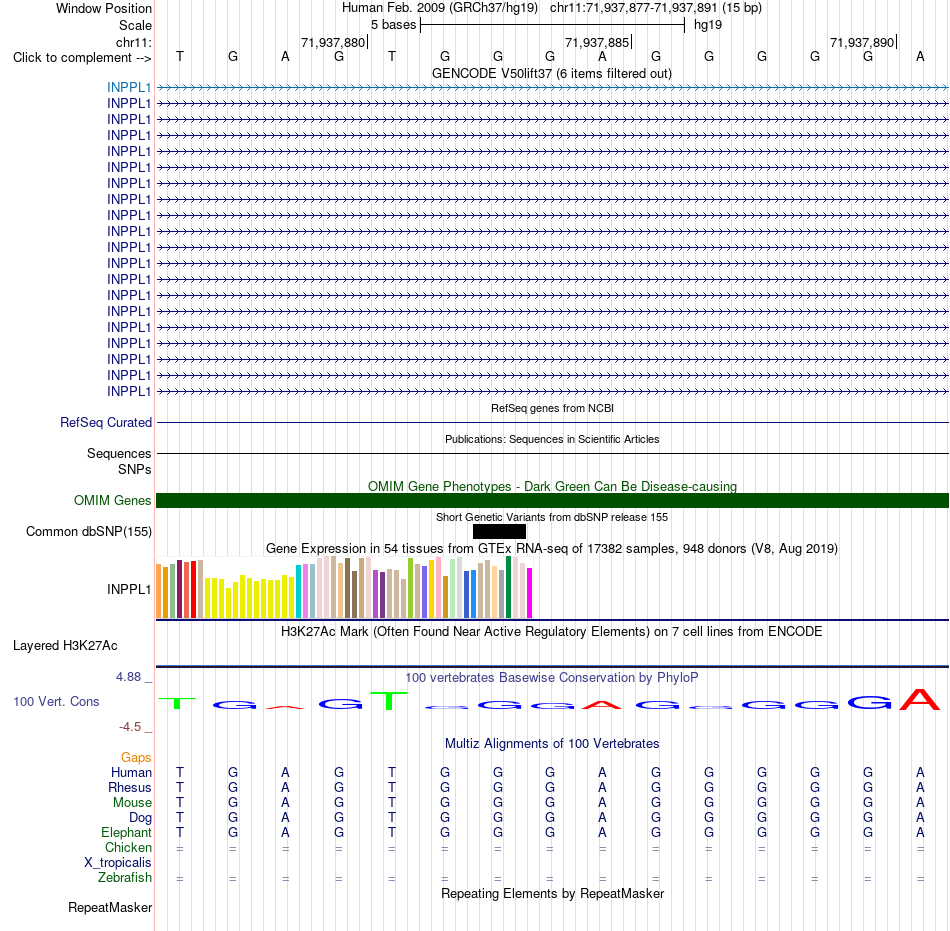Viewport: 950px width, 931px height.
Task: Click the '5 bases' scale bar
Action: tap(552, 25)
